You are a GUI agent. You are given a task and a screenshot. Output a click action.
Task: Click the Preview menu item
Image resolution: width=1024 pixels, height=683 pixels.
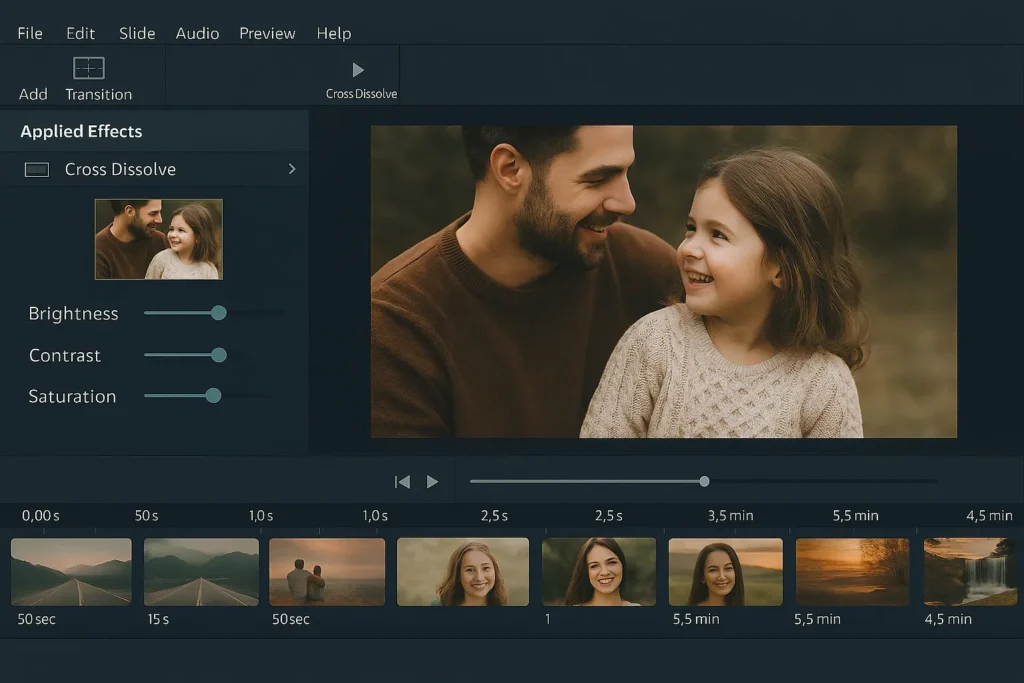[267, 33]
